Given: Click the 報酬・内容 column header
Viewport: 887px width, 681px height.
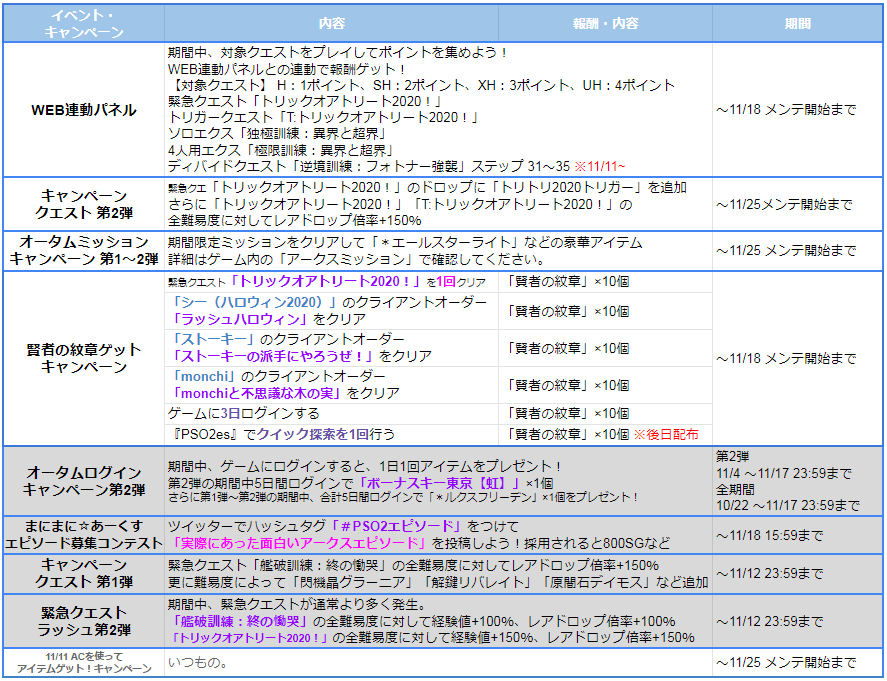Looking at the screenshot, I should coord(605,23).
